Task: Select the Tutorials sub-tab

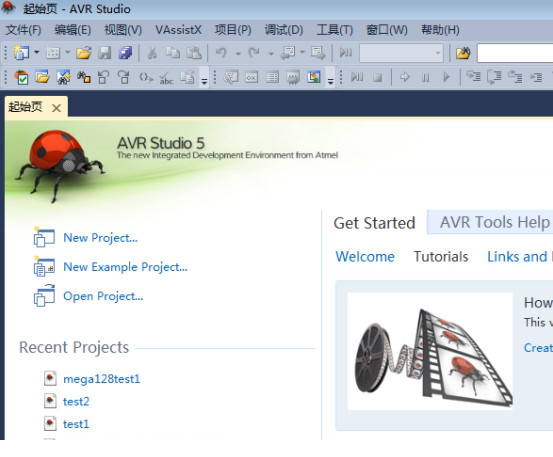Action: pos(441,257)
